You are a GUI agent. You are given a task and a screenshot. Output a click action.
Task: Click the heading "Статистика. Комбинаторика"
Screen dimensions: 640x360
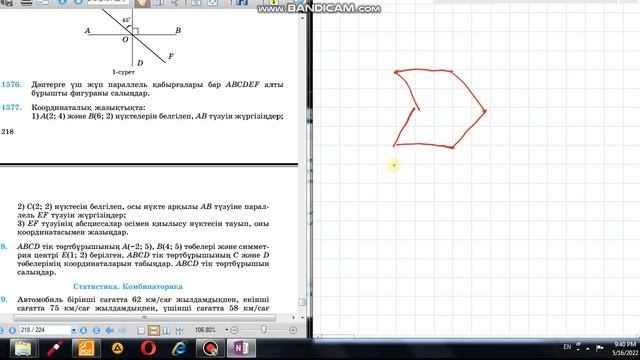click(128, 286)
